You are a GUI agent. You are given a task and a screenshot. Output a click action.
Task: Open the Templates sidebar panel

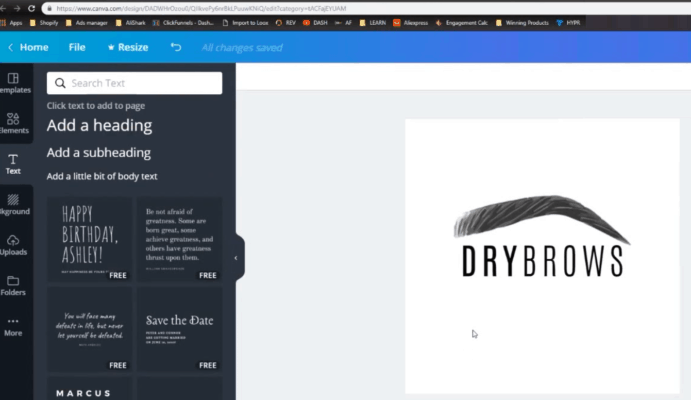click(x=14, y=83)
